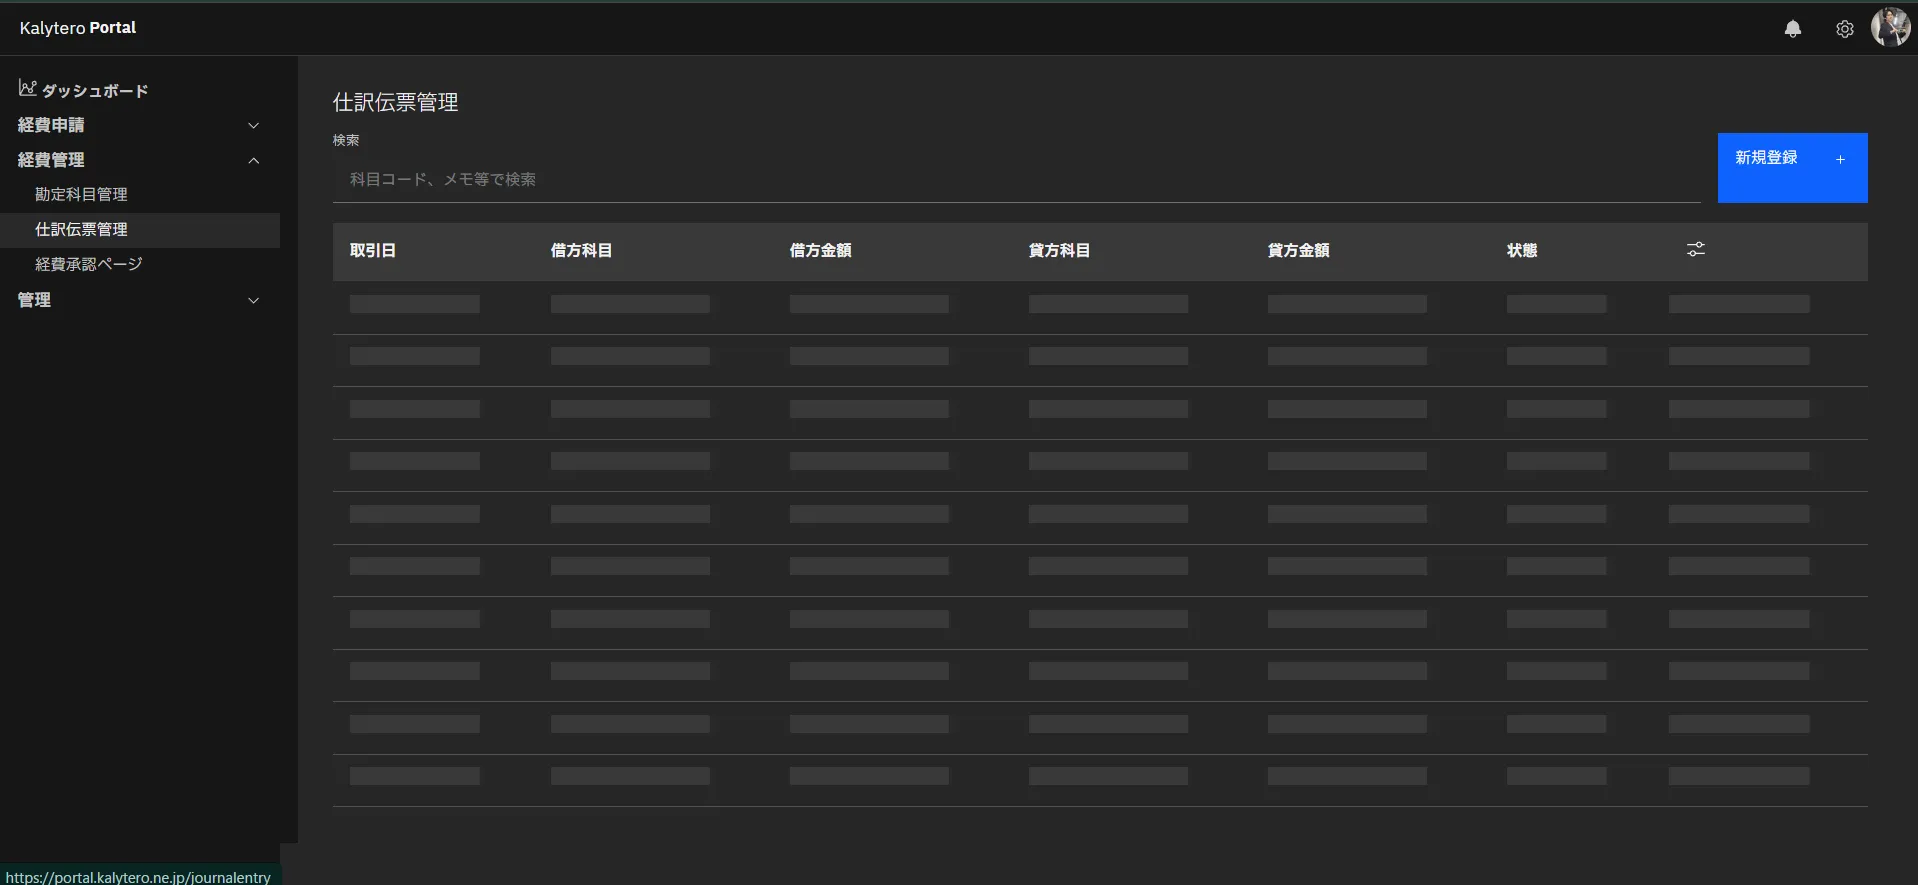Expand the 管理 section chevron
The height and width of the screenshot is (885, 1918).
254,301
